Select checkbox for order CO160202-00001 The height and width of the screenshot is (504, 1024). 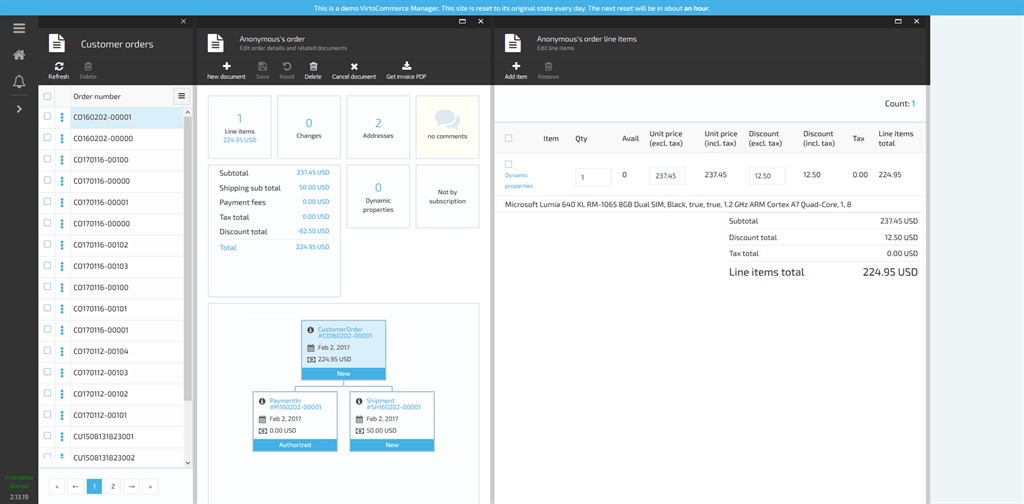[x=47, y=117]
